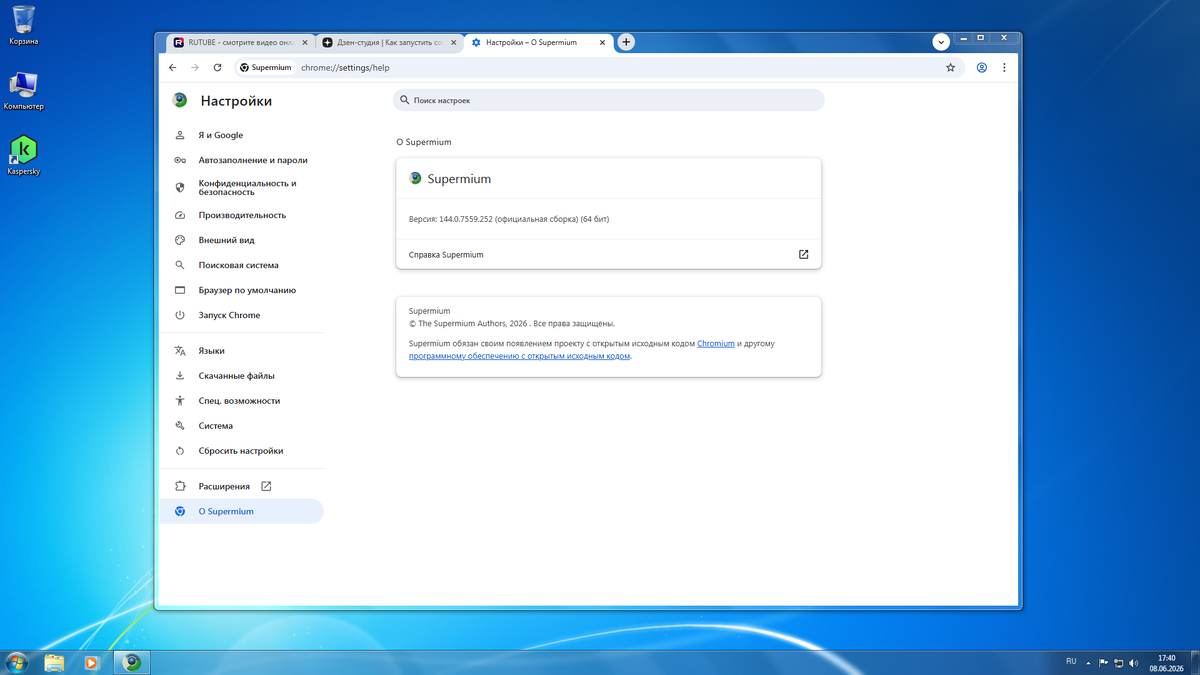This screenshot has height=675, width=1200.
Task: Click the Настройки heading logo
Action: (180, 100)
